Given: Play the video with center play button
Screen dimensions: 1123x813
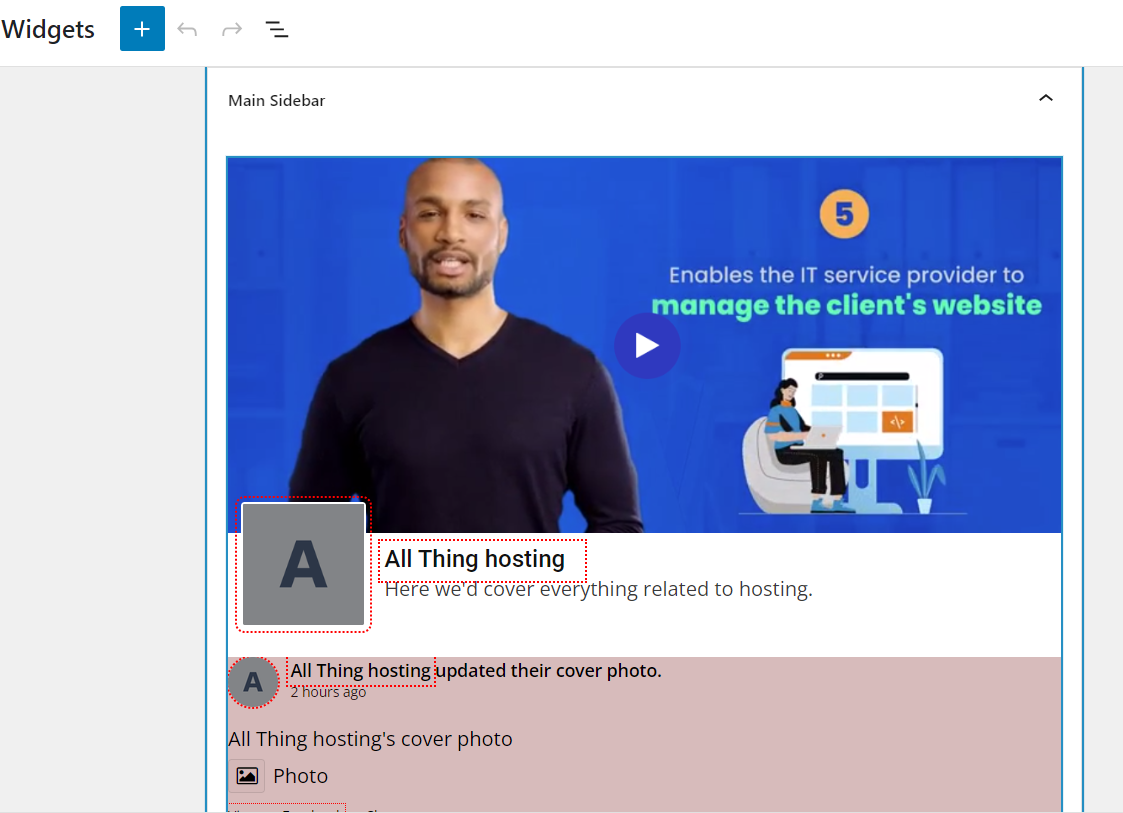Looking at the screenshot, I should [x=647, y=346].
